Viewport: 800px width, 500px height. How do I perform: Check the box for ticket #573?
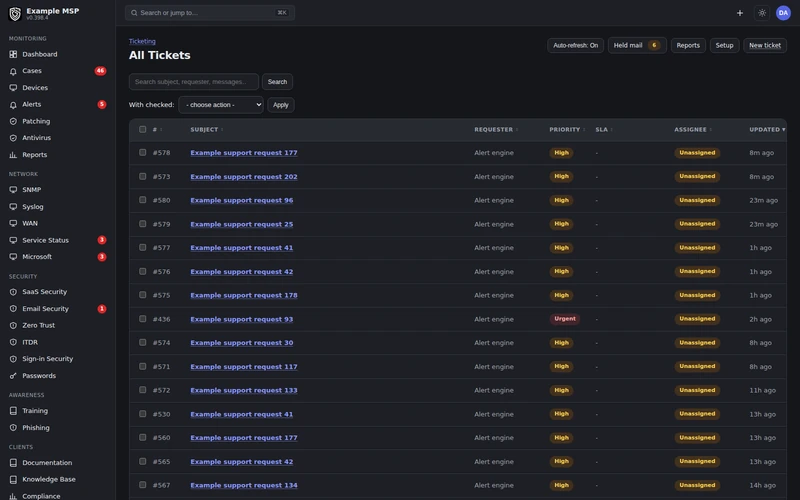coord(142,177)
